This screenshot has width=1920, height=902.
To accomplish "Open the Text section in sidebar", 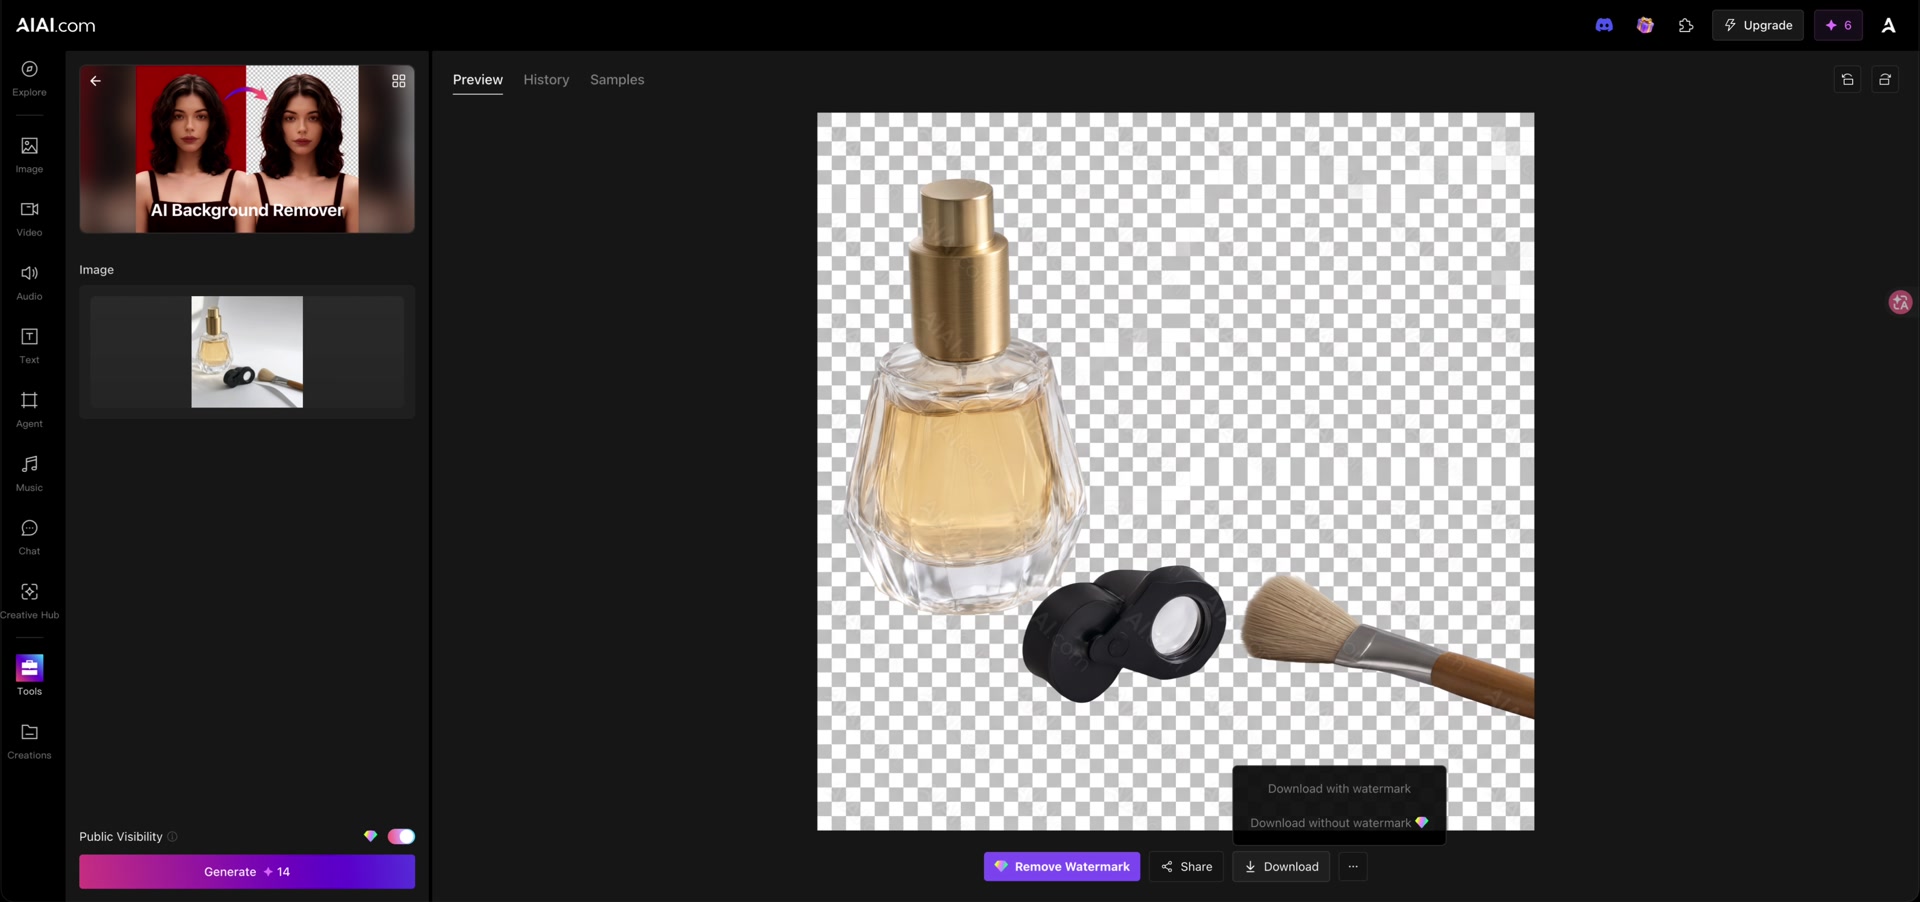I will pos(29,346).
